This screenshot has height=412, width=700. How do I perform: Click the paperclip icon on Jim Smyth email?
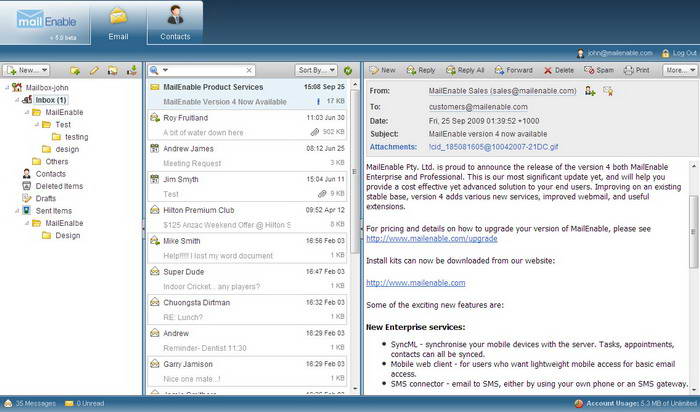pos(322,194)
